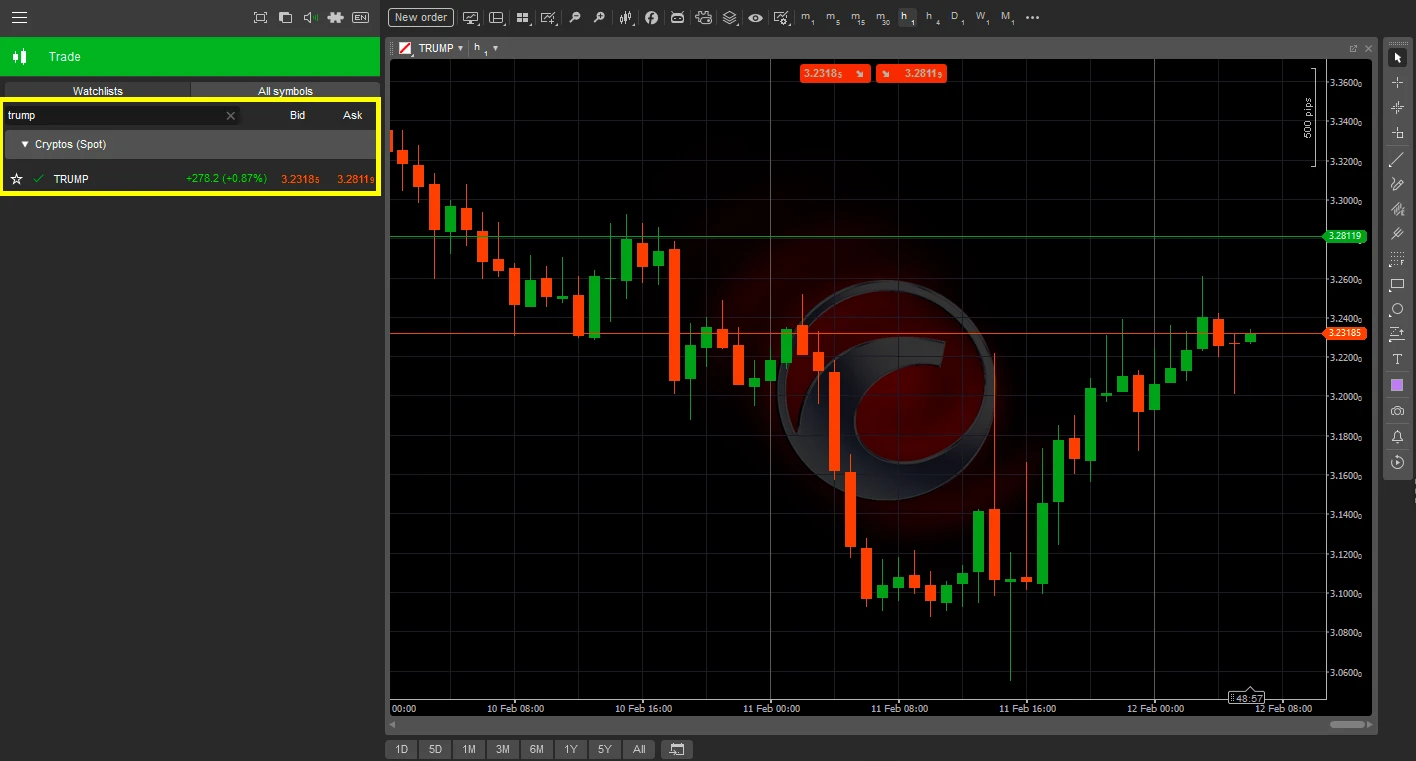Select the text annotation tool
Screen dimensions: 1416x761
tap(1397, 359)
